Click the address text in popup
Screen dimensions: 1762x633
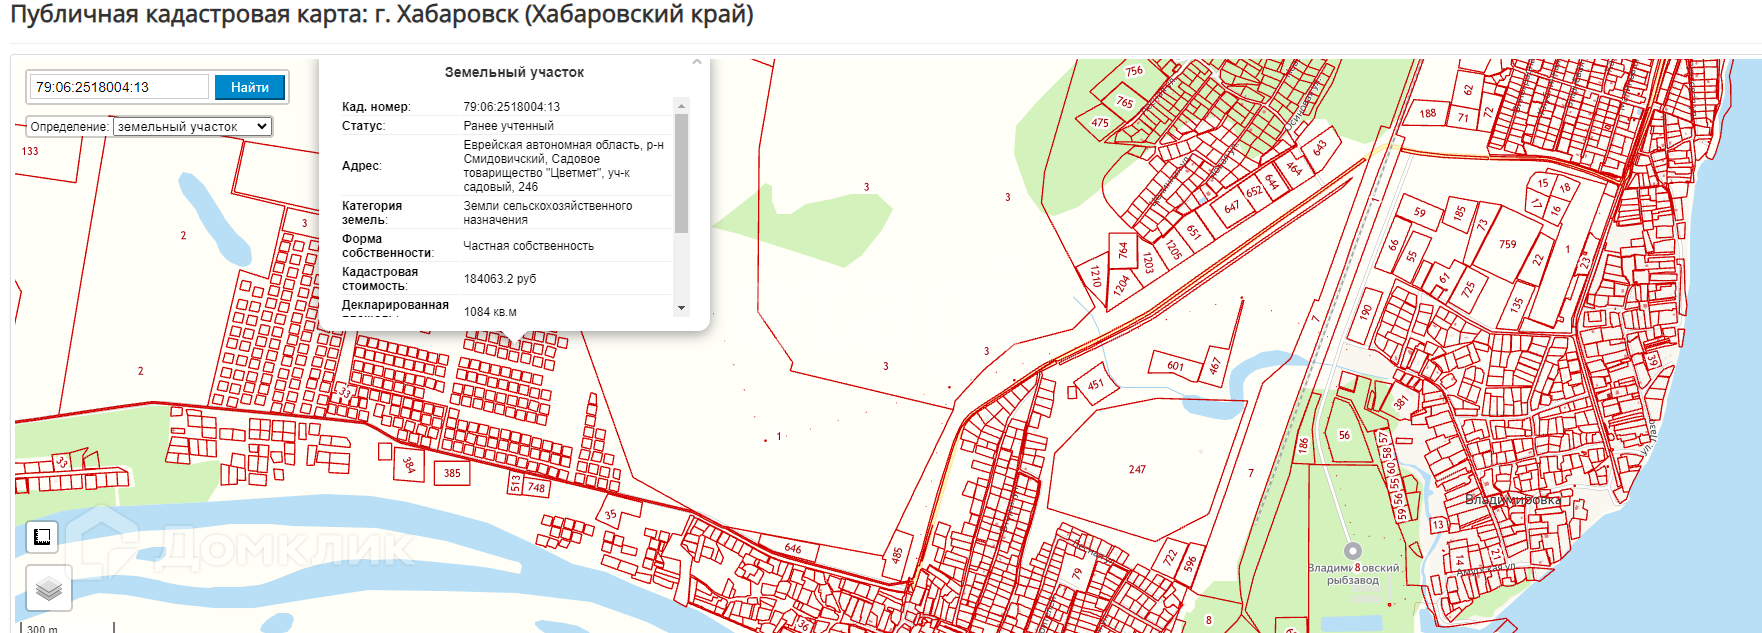click(563, 166)
